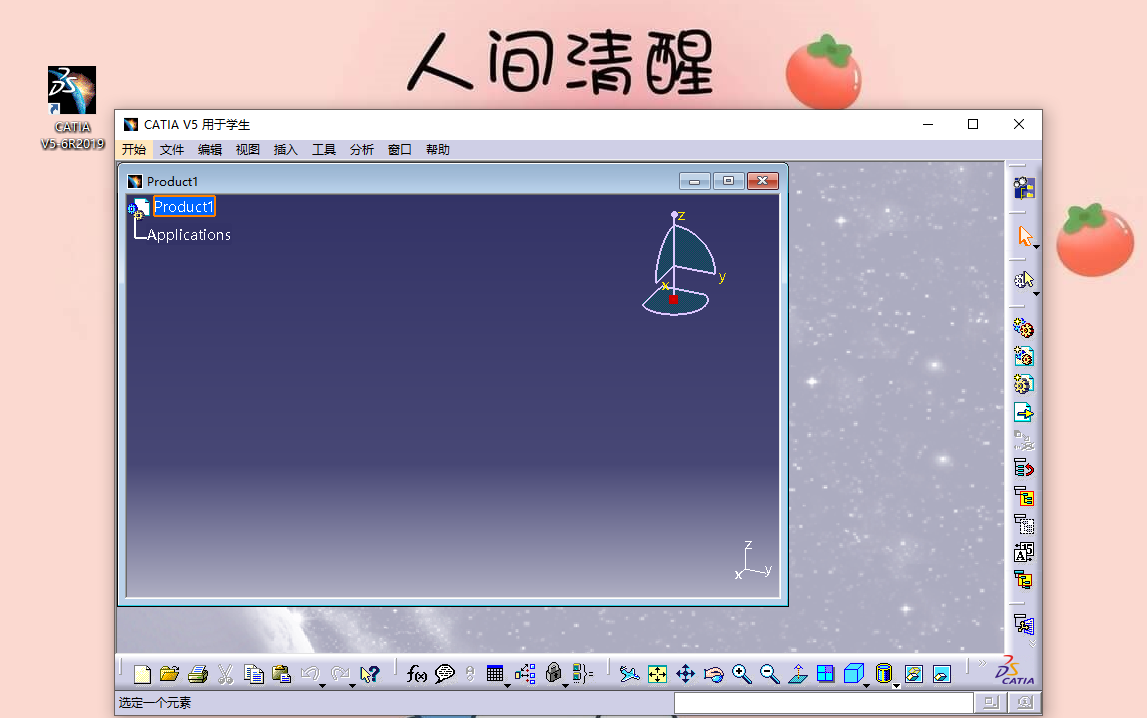The height and width of the screenshot is (718, 1147).
Task: Select Product1 node in specification tree
Action: pyautogui.click(x=184, y=207)
